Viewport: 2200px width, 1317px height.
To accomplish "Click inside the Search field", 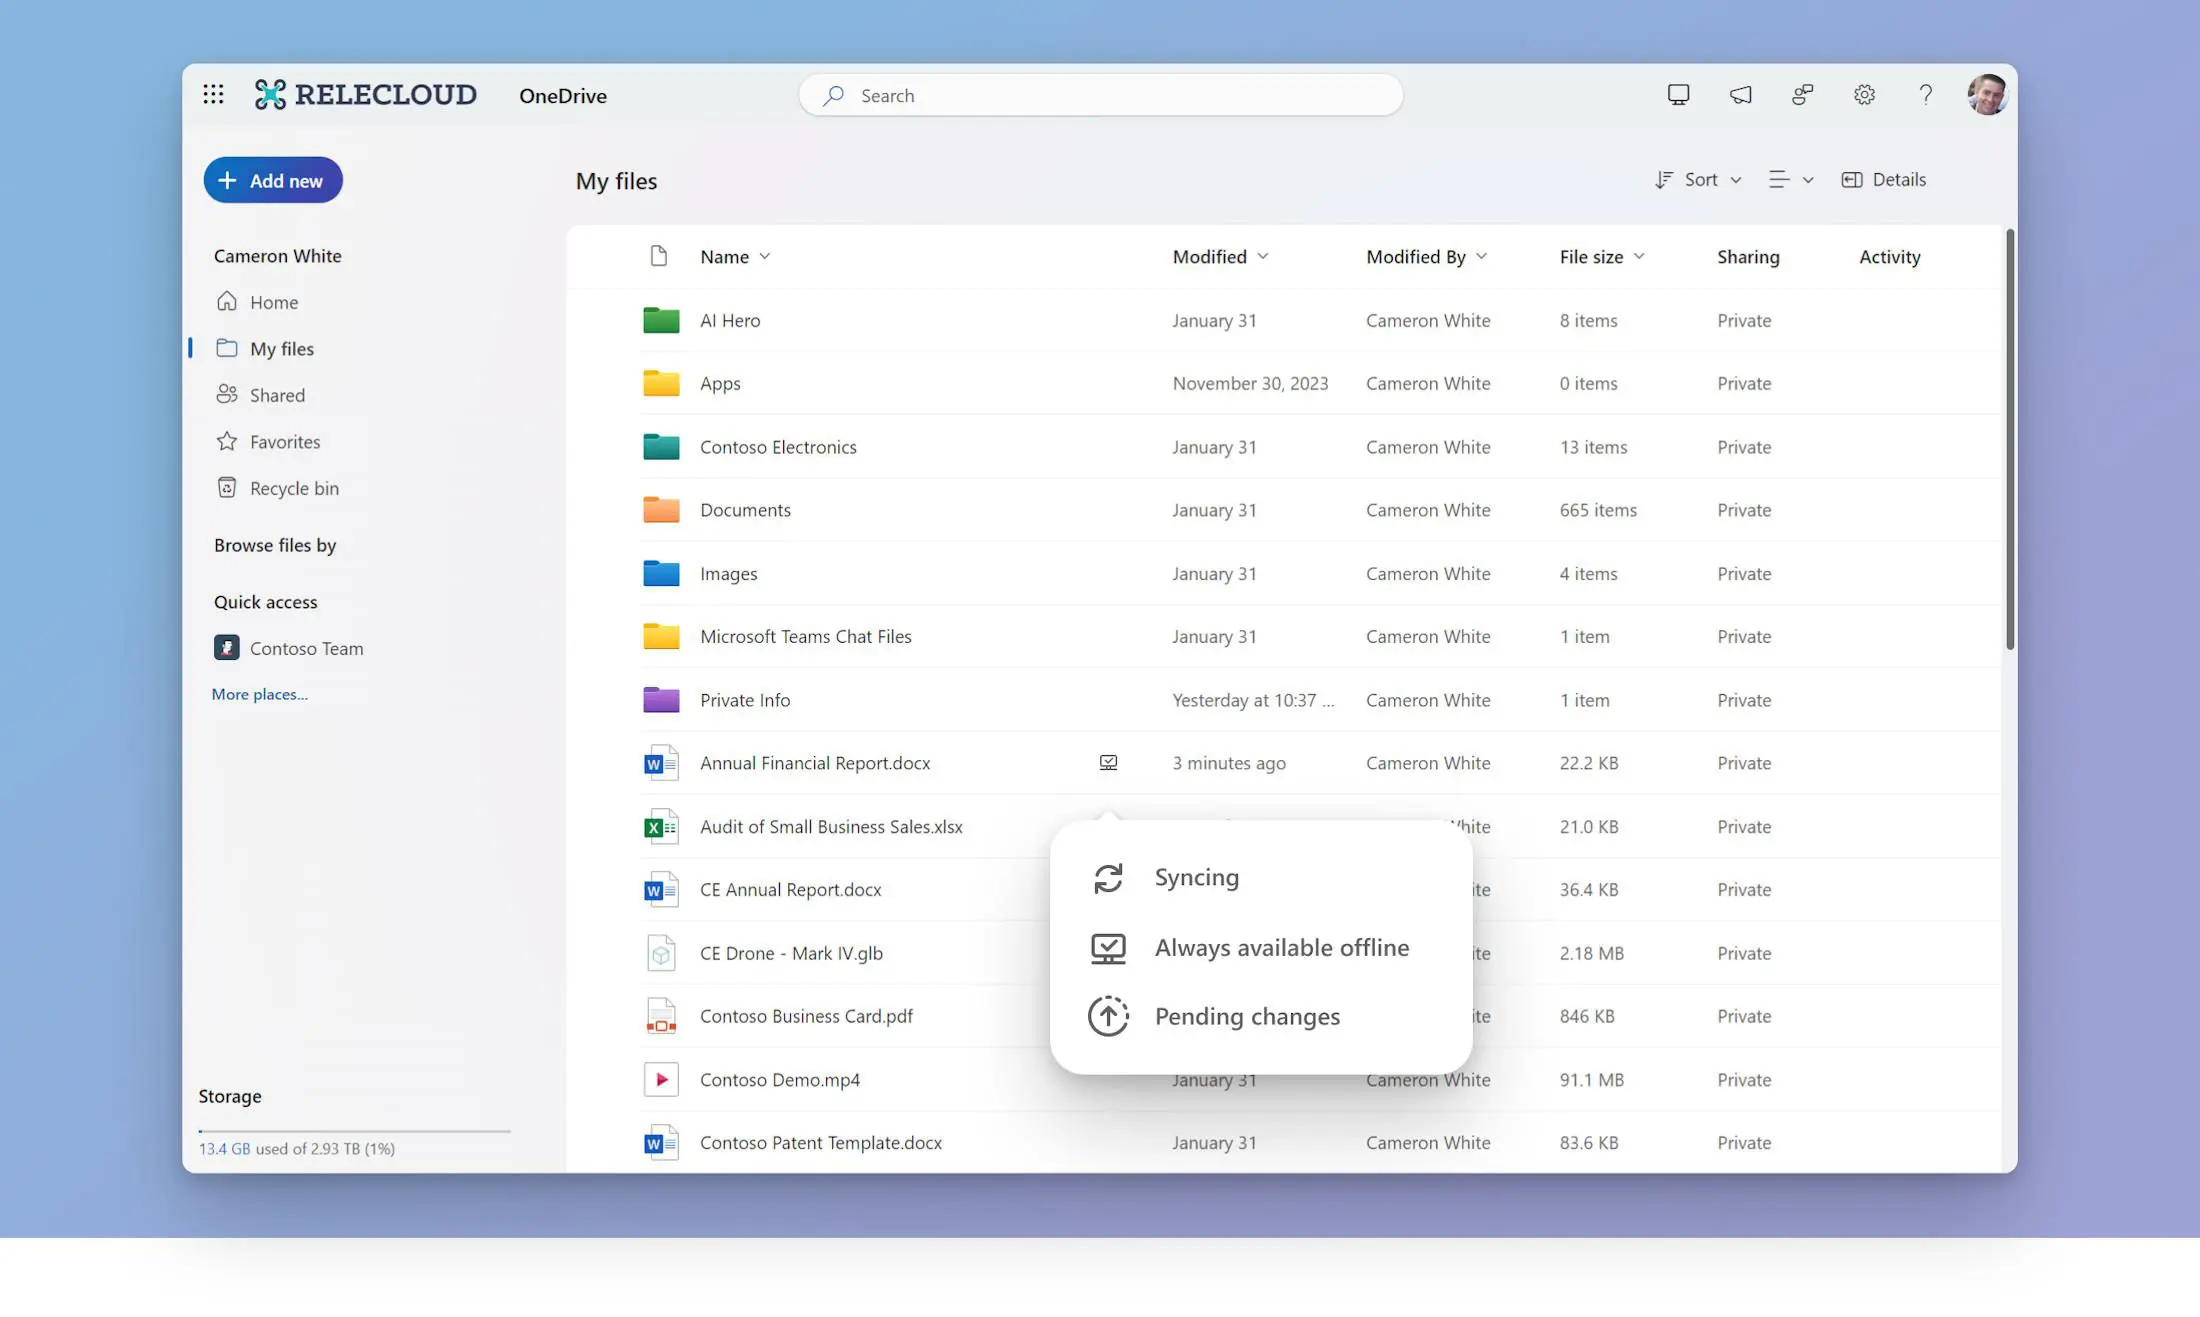I will [x=1100, y=95].
